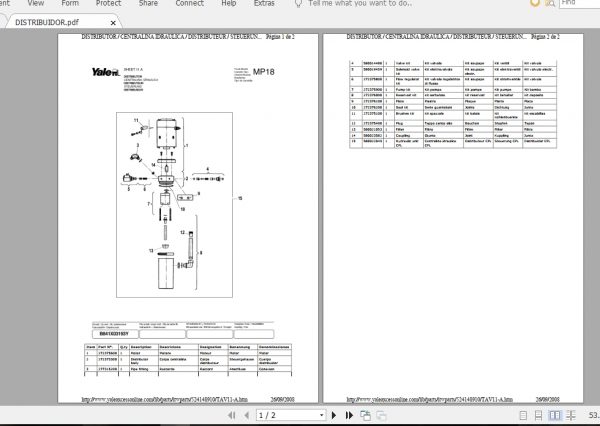600x426 pixels.
Task: Click the 'Pagina 1 de 2' header text
Action: pos(280,37)
